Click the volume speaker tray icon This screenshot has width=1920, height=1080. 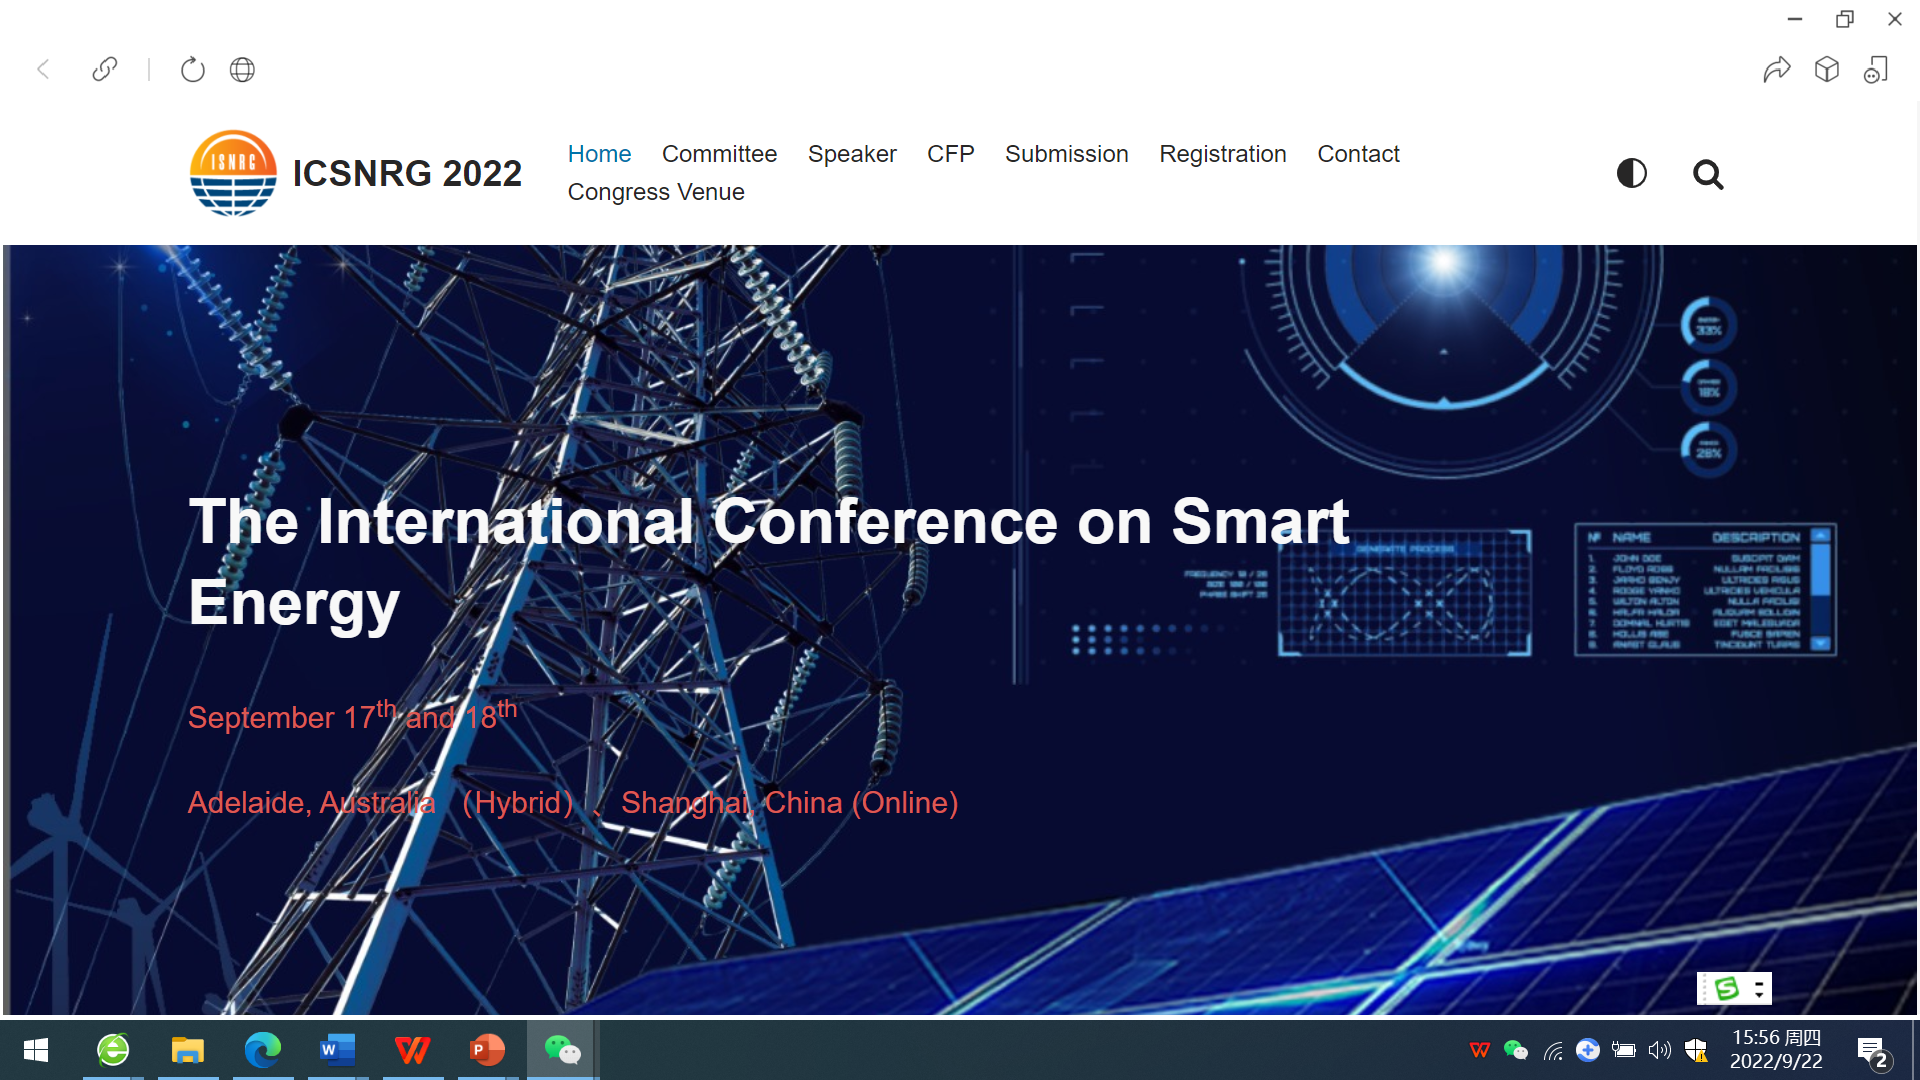1659,1050
